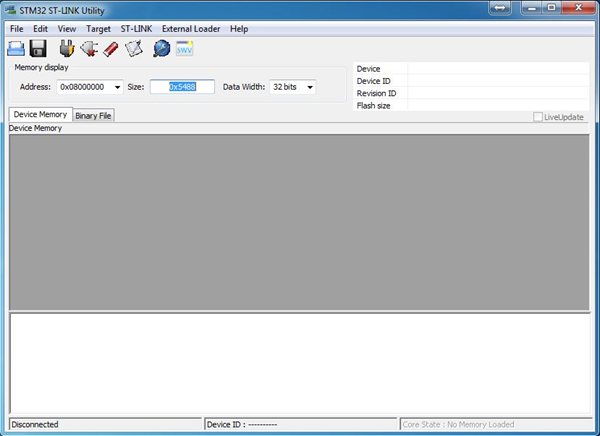The height and width of the screenshot is (436, 600).
Task: Click the Device label in info panel
Action: click(x=368, y=69)
